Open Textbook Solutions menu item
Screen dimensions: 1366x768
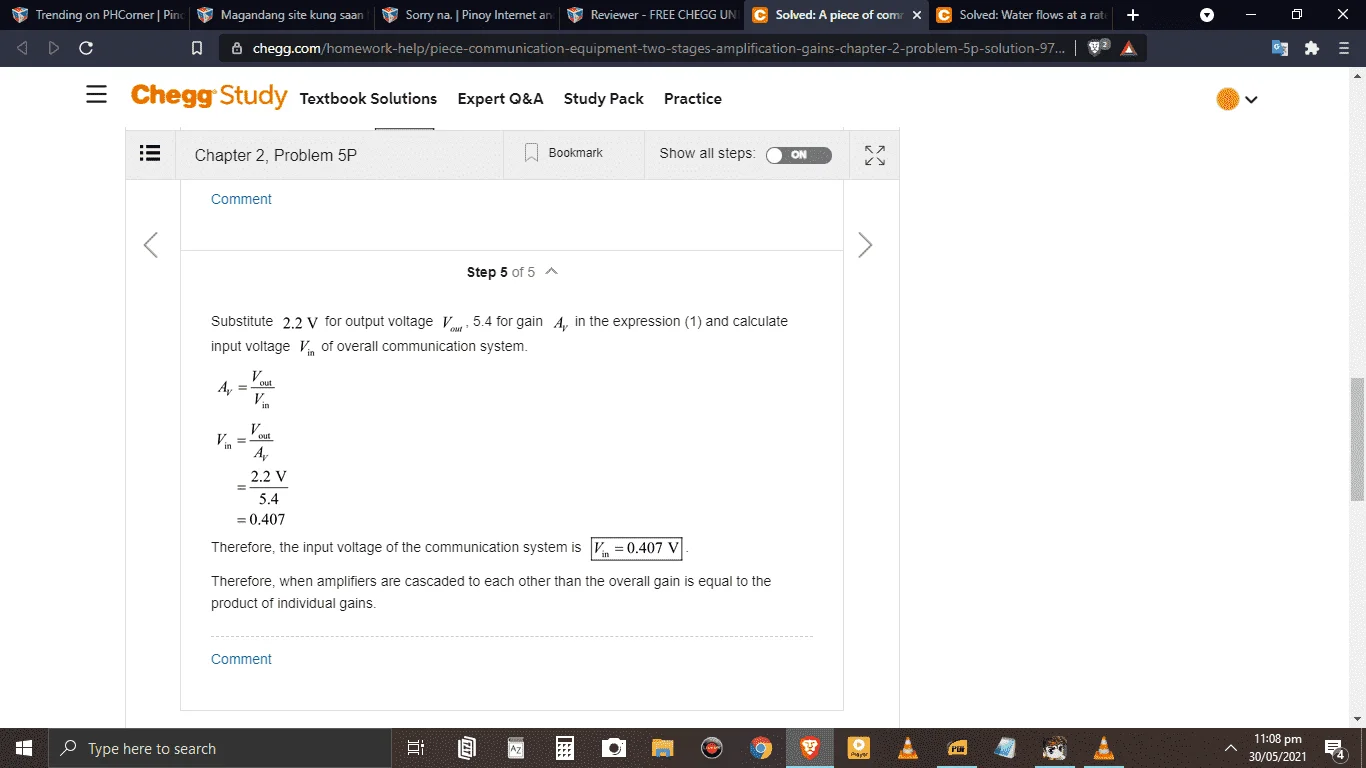click(368, 99)
